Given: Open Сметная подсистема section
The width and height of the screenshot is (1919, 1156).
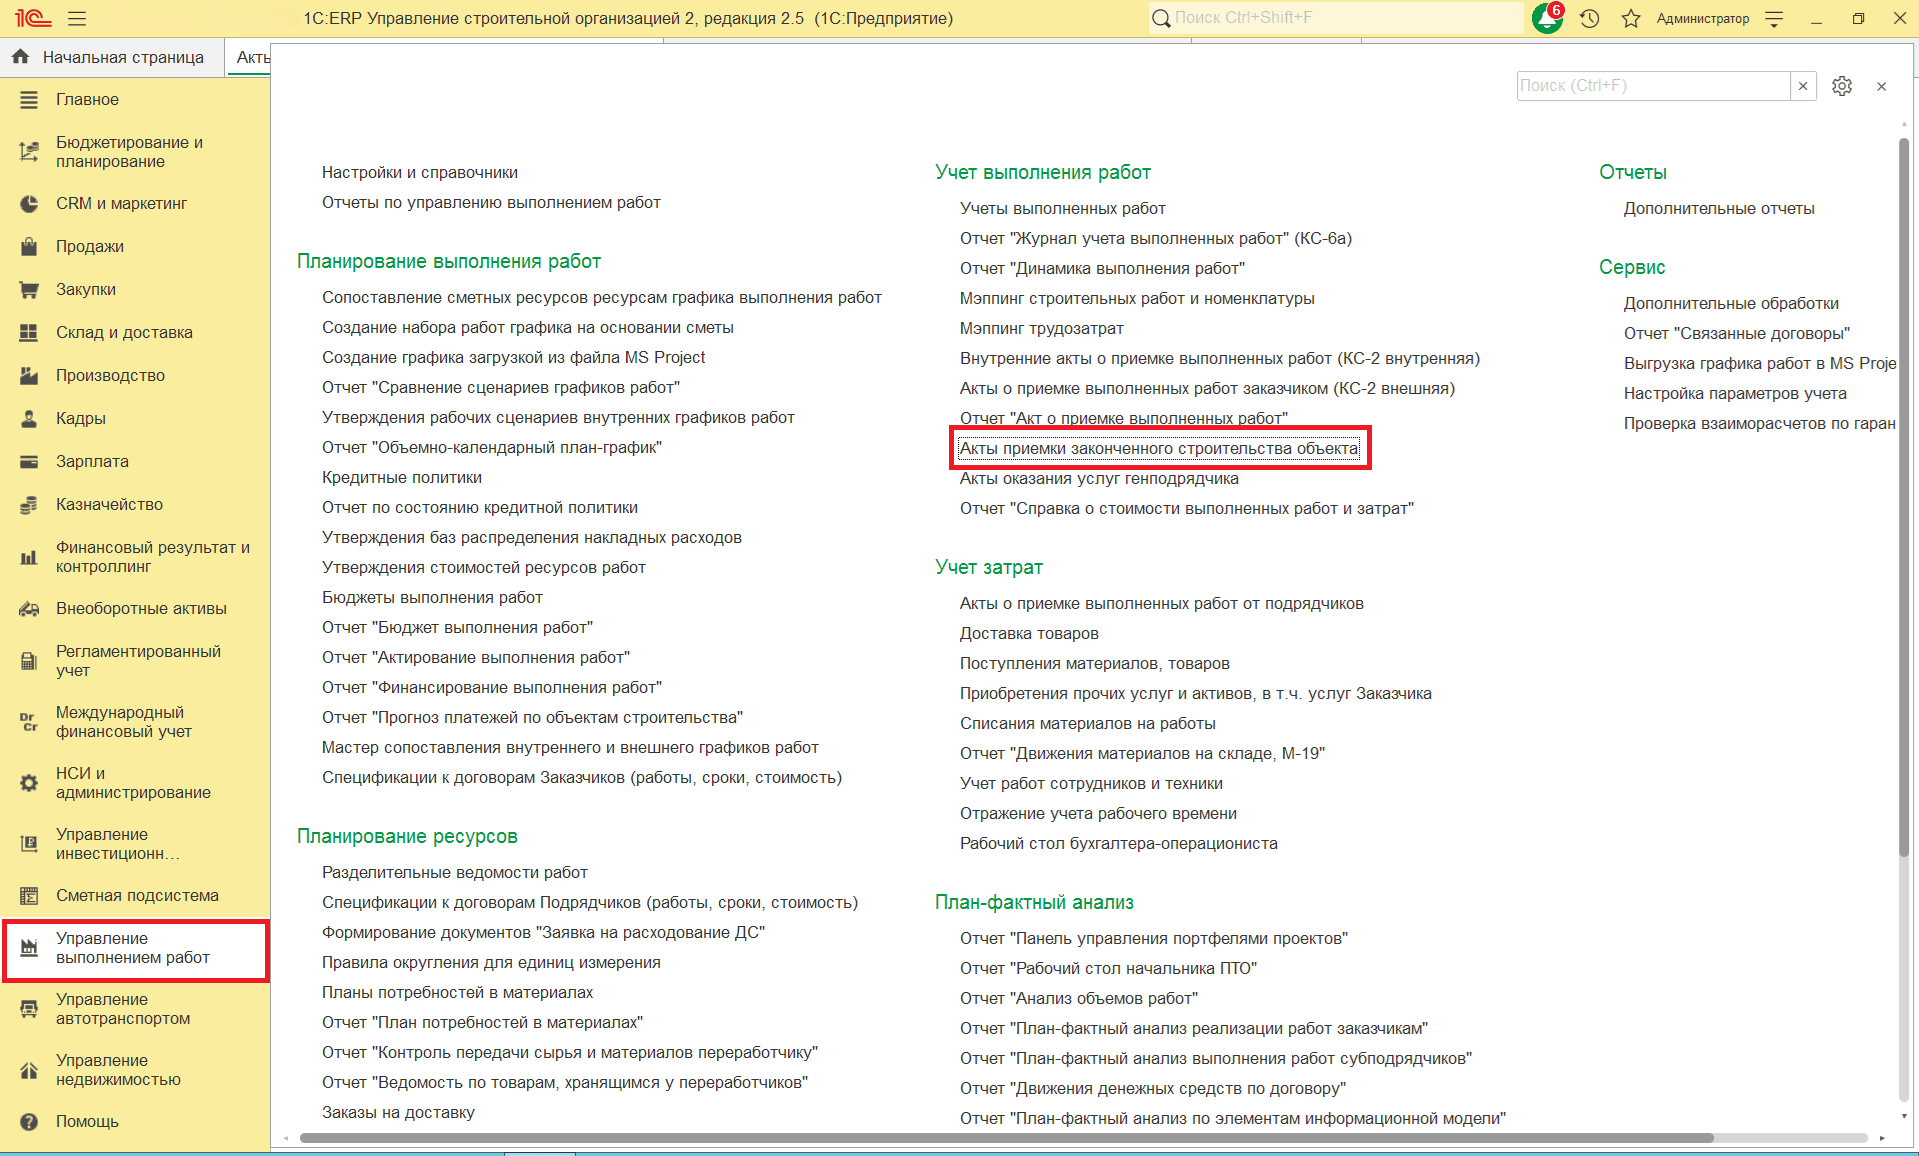Looking at the screenshot, I should coord(137,895).
